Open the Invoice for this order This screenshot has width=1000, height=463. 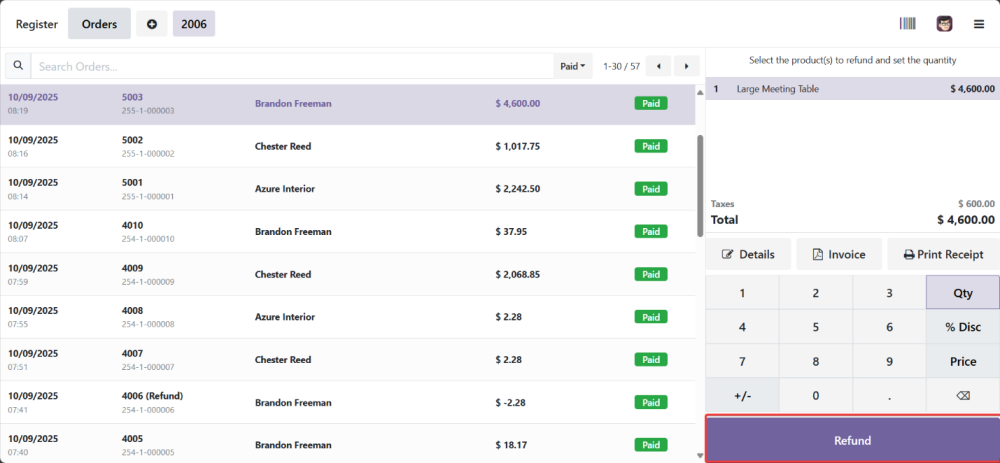tap(838, 254)
